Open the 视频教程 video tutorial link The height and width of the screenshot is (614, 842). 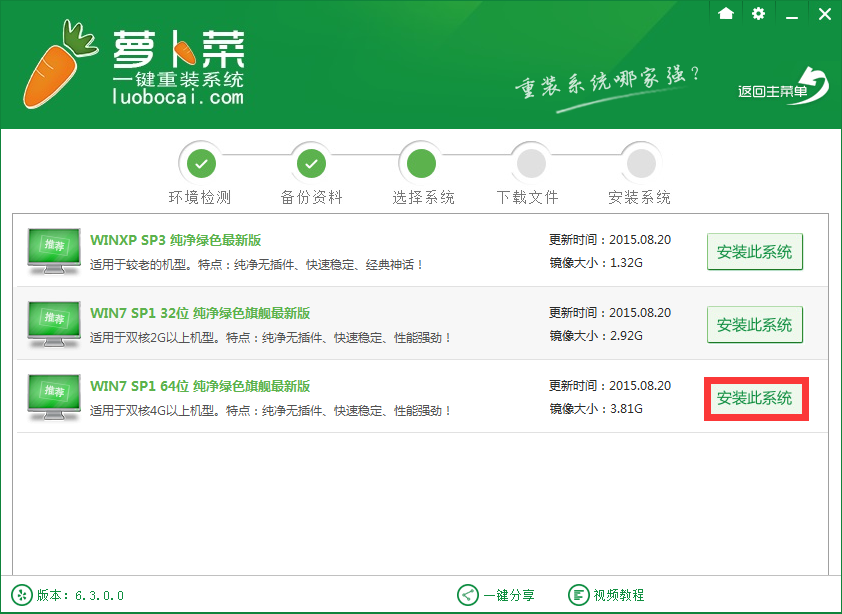619,595
